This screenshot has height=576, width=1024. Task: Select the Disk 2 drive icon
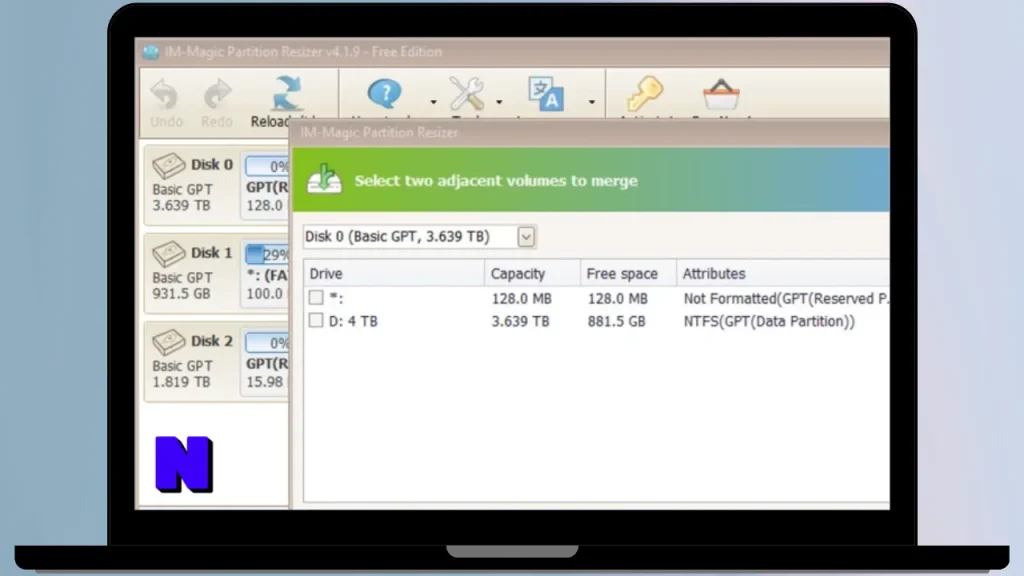[168, 342]
